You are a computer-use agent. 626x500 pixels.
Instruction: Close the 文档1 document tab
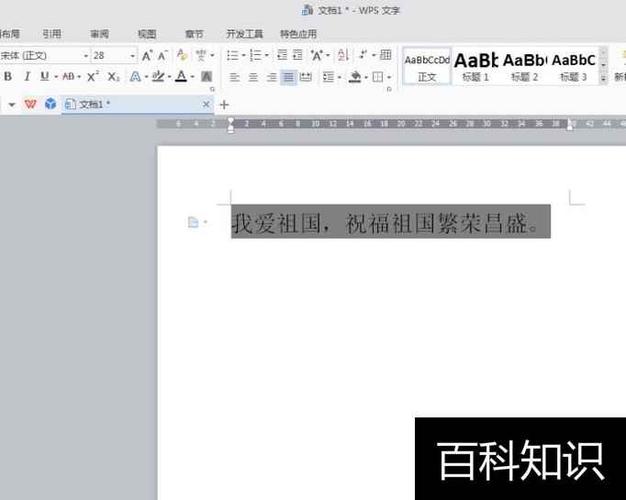(x=206, y=105)
